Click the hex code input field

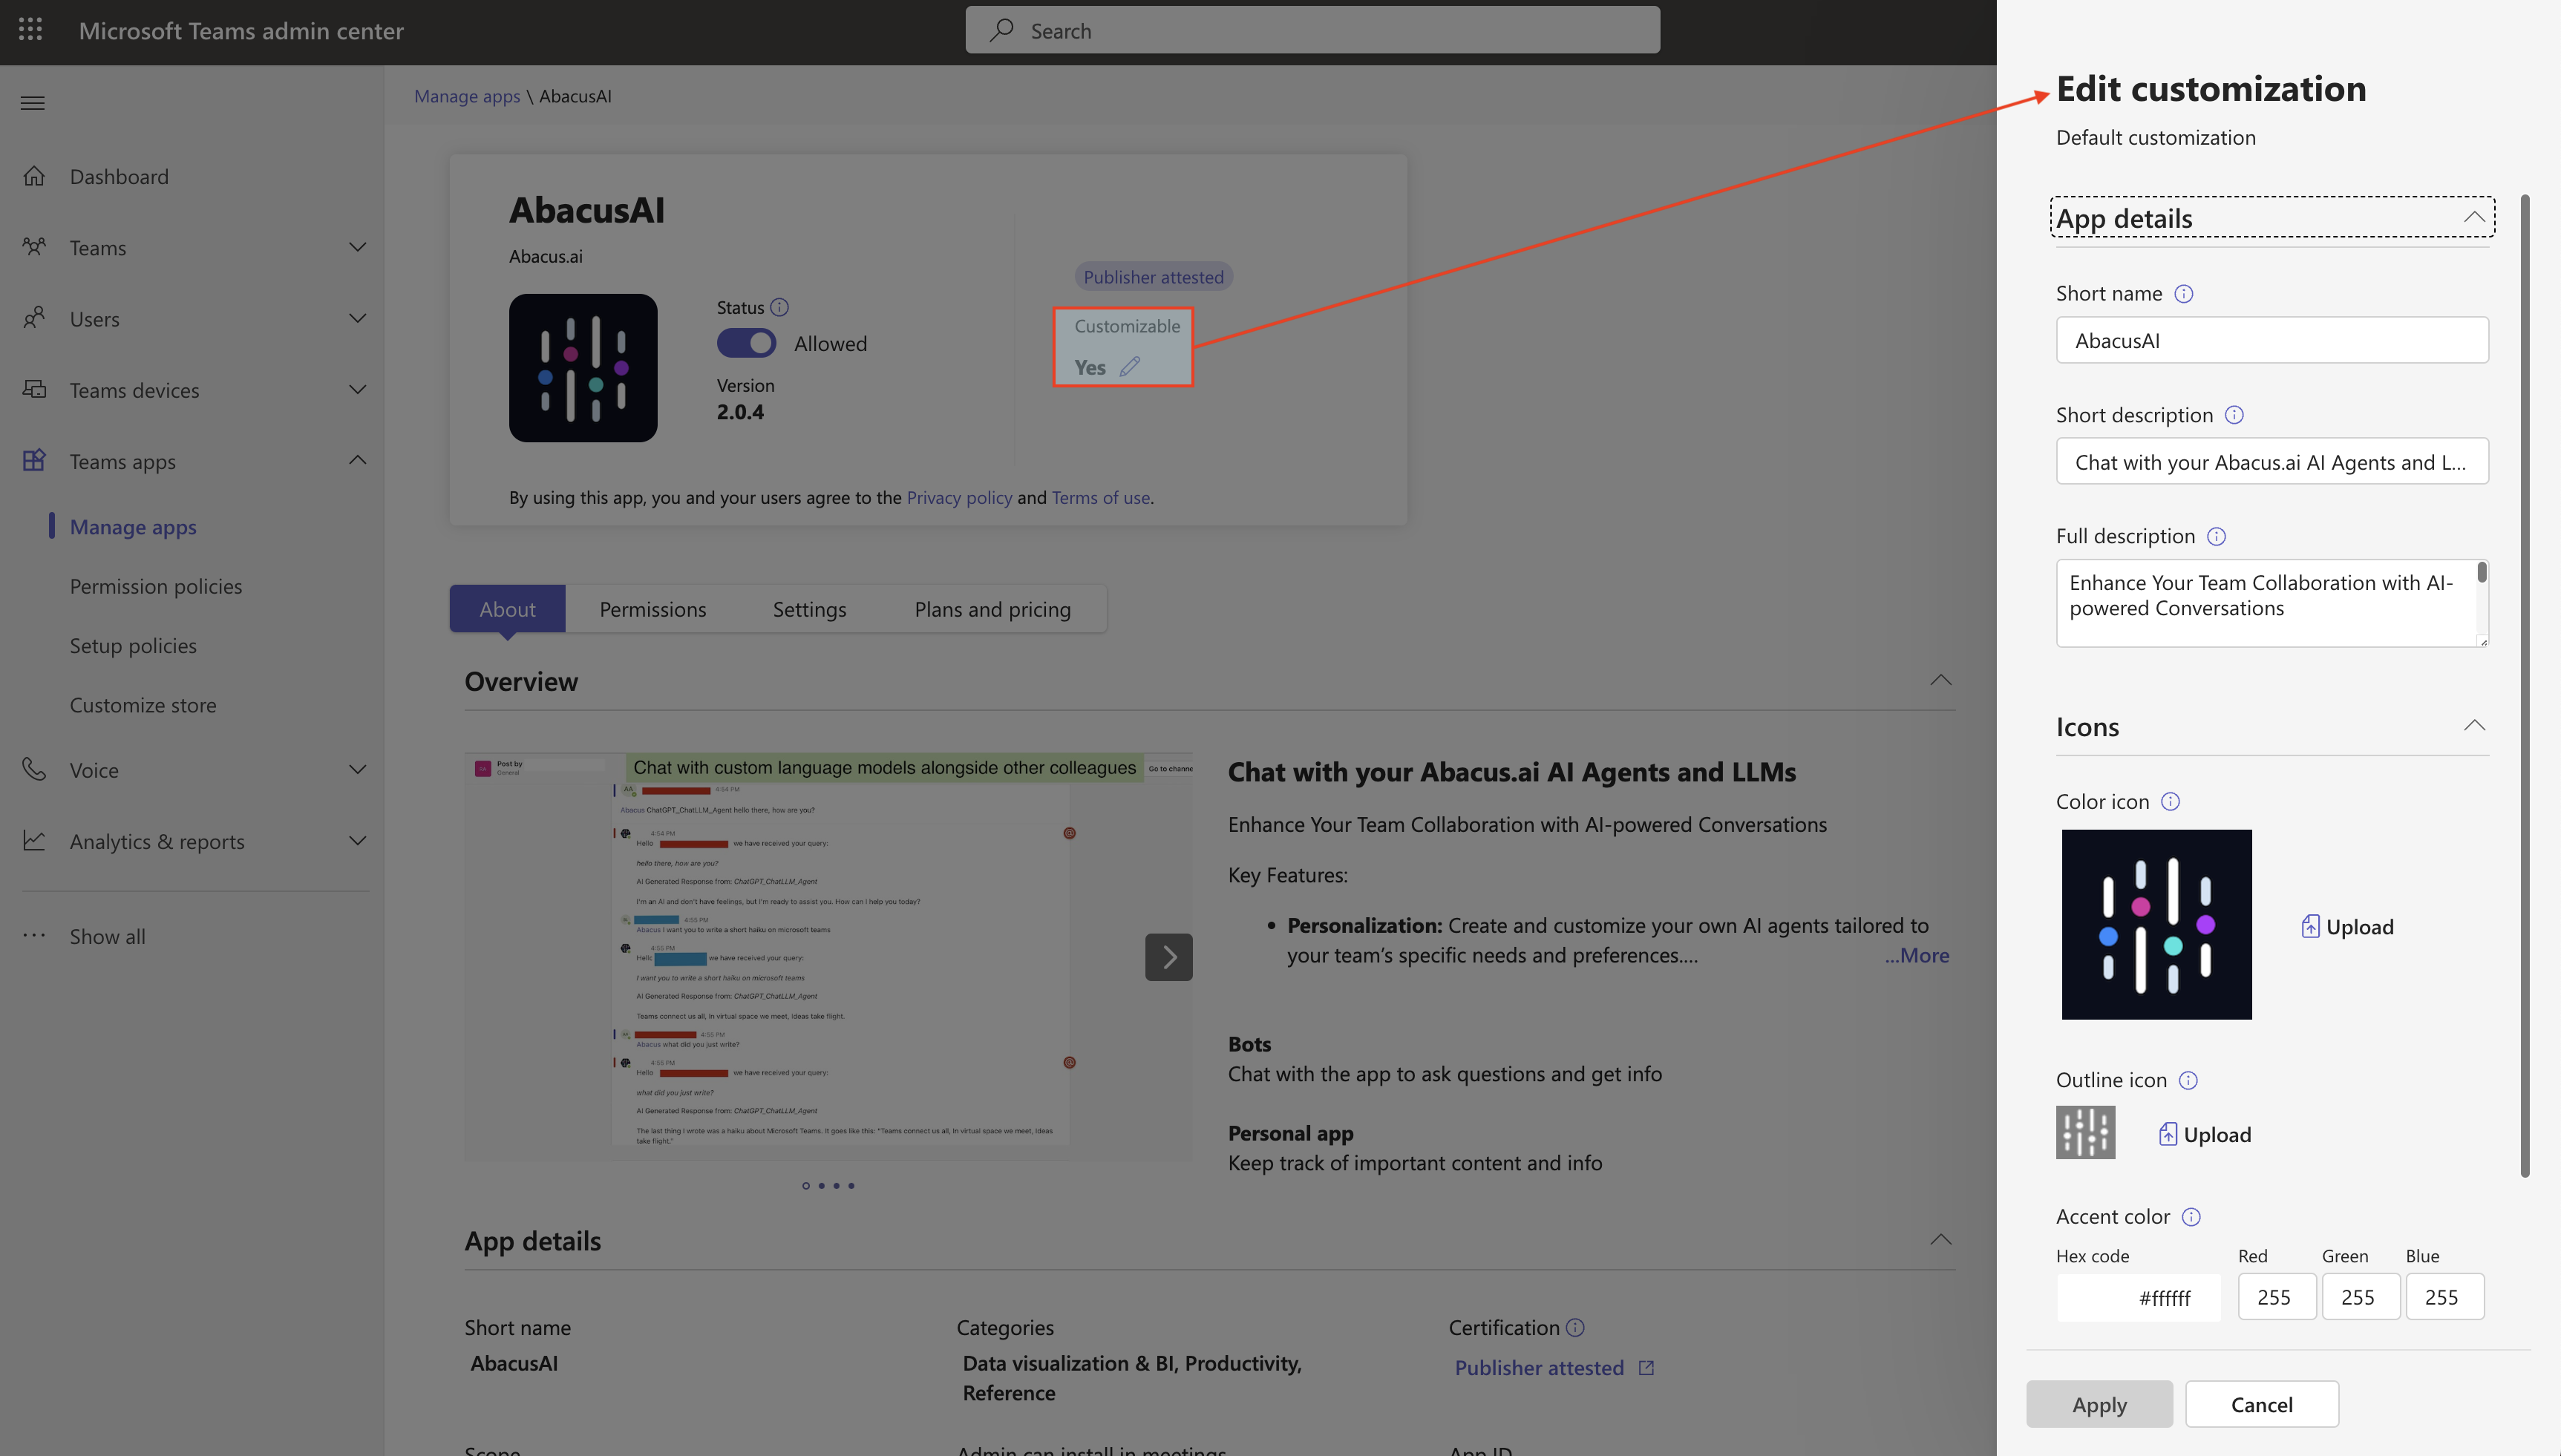[x=2138, y=1296]
